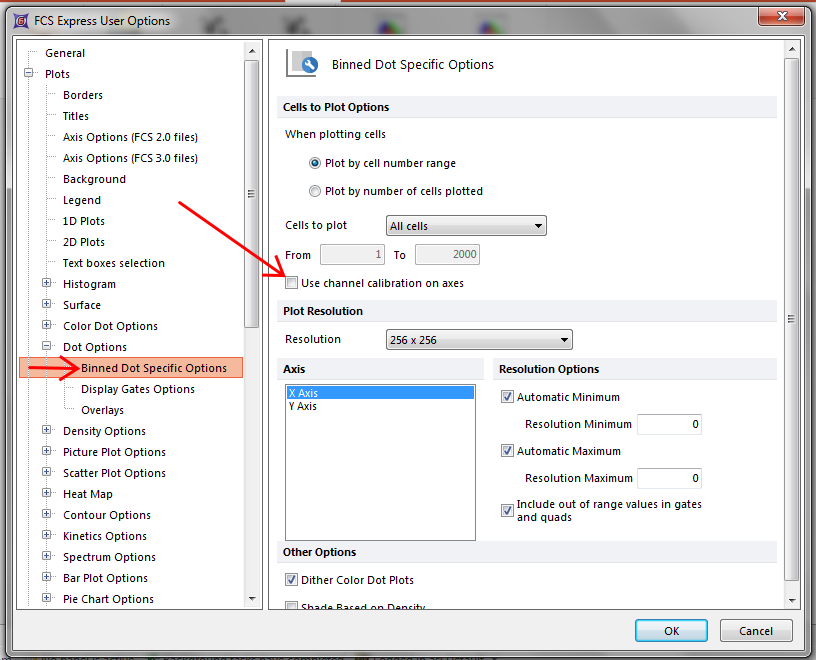Select Plot by number of cells plotted

[316, 191]
